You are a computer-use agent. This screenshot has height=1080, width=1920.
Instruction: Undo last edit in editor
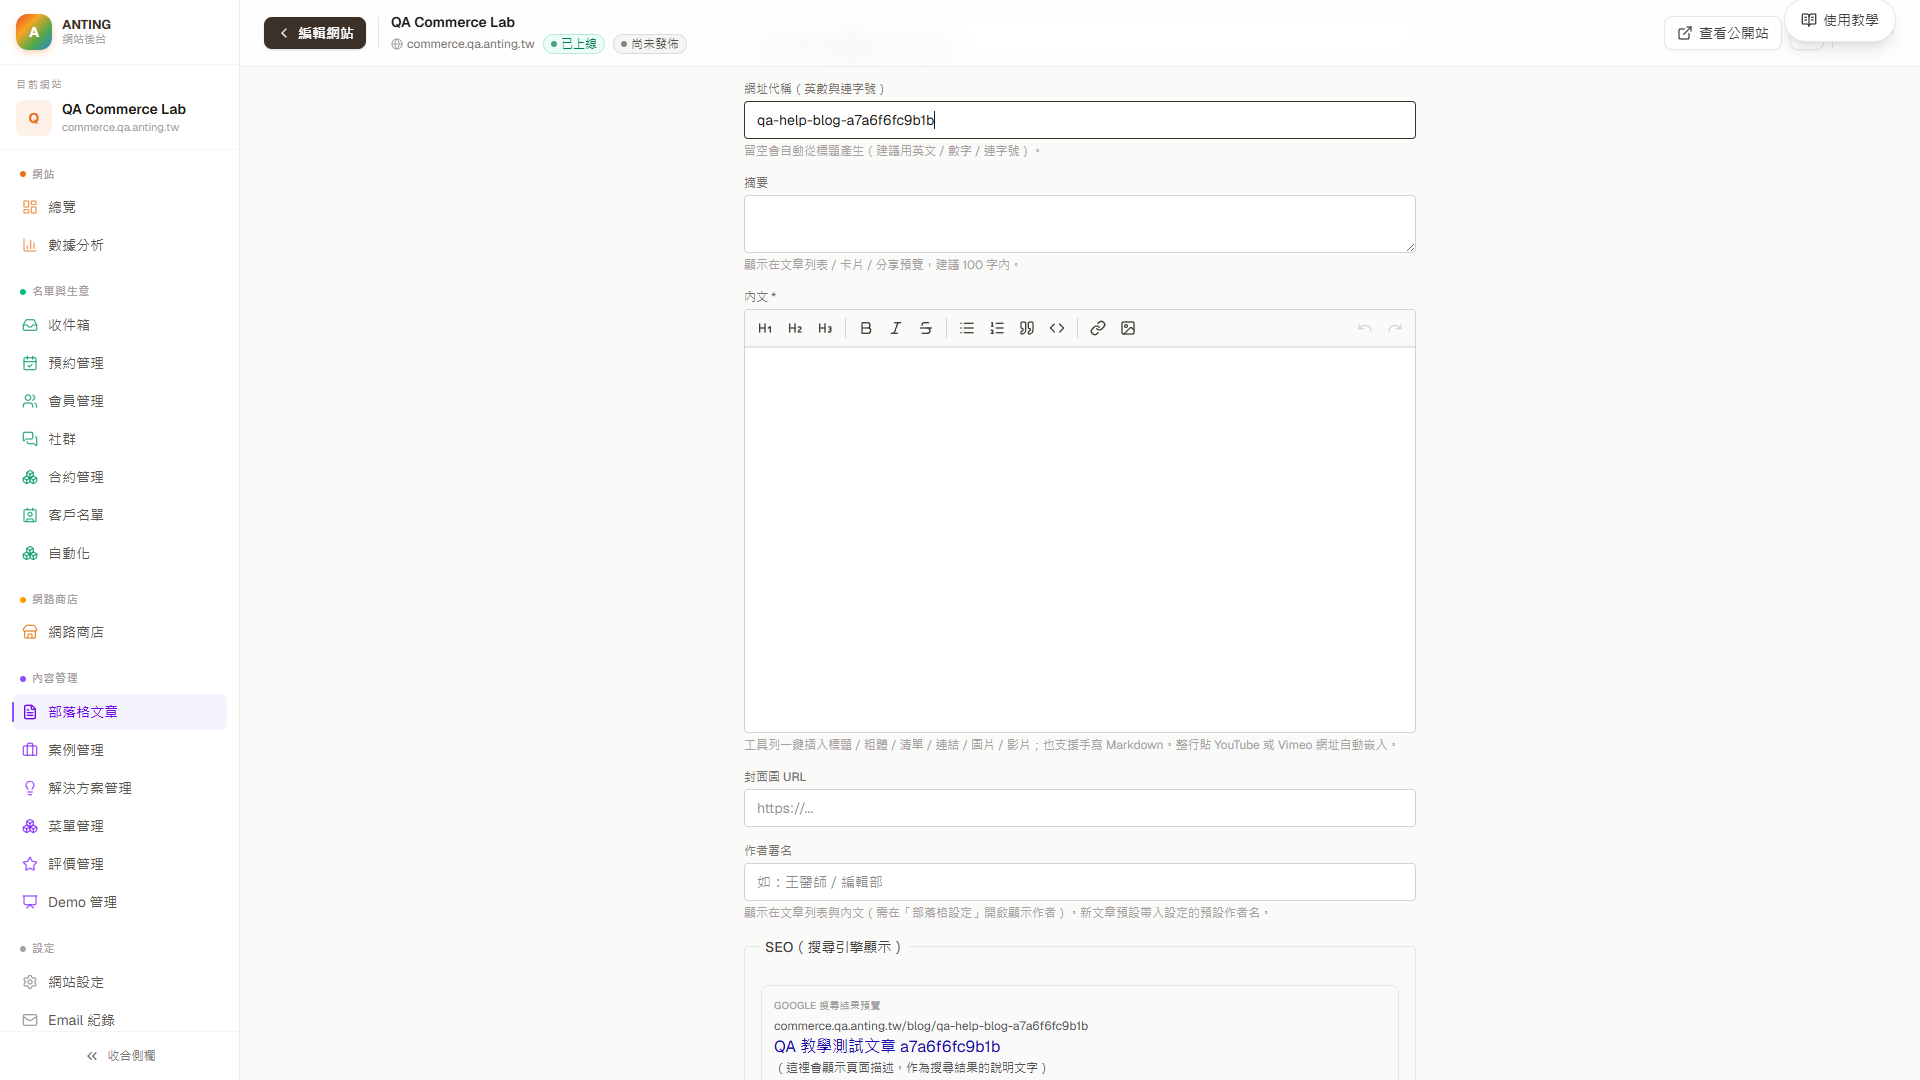(1365, 328)
